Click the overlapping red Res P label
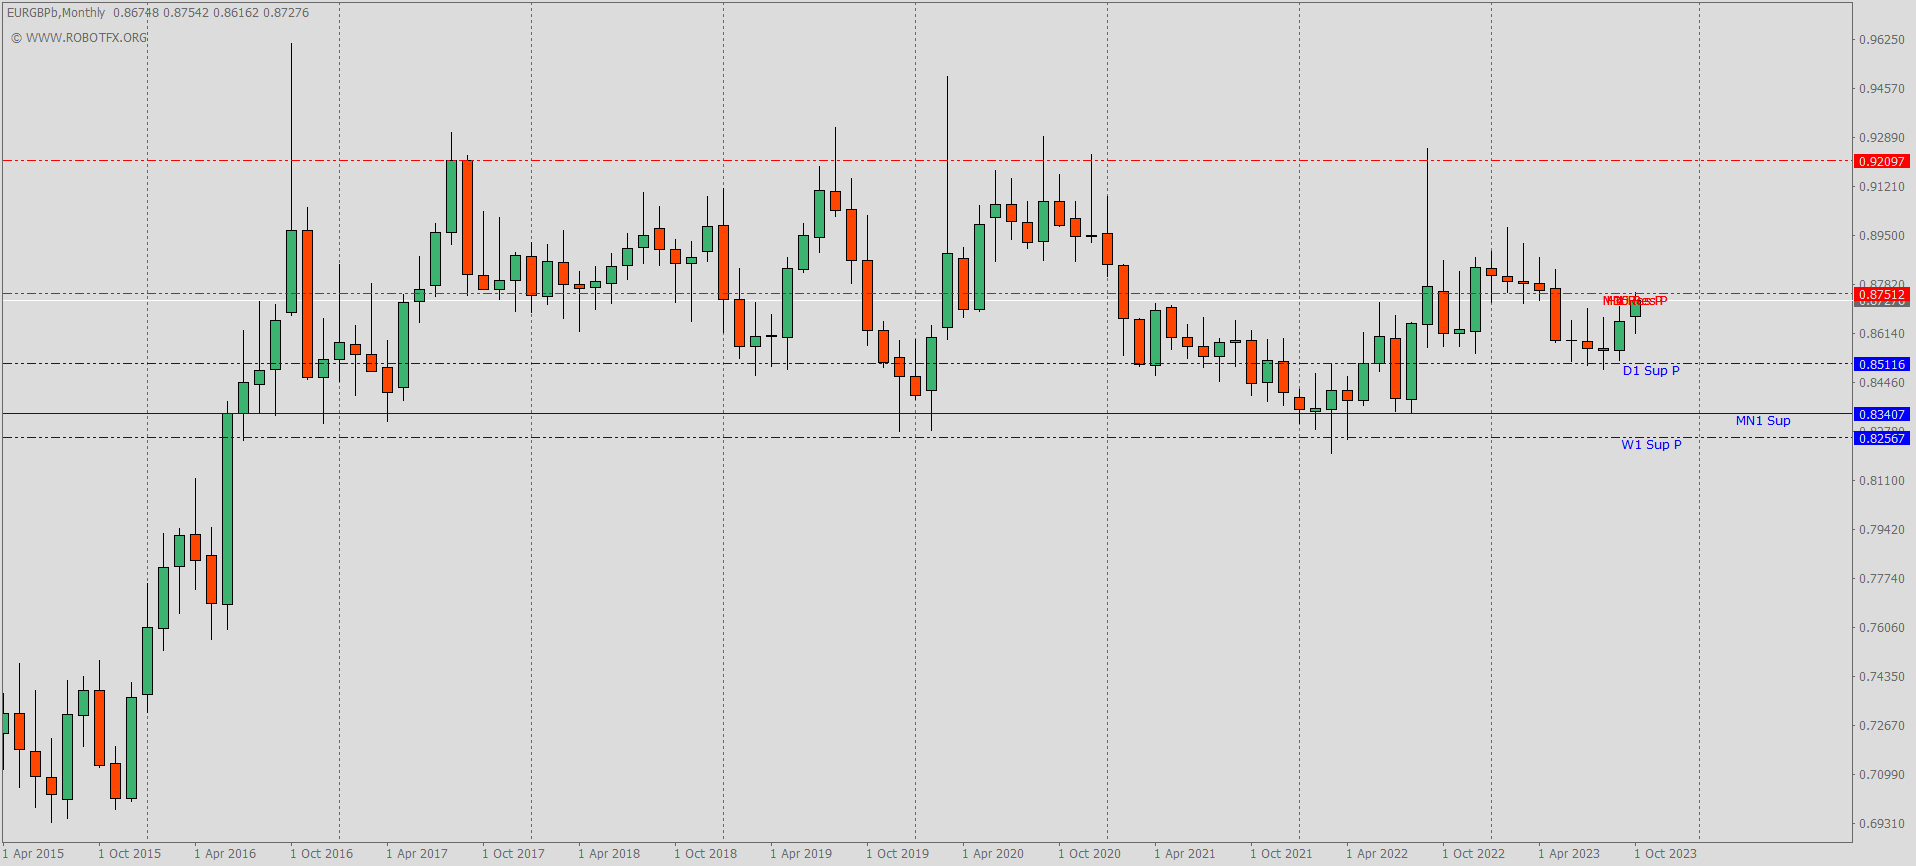Image resolution: width=1916 pixels, height=866 pixels. [1635, 301]
